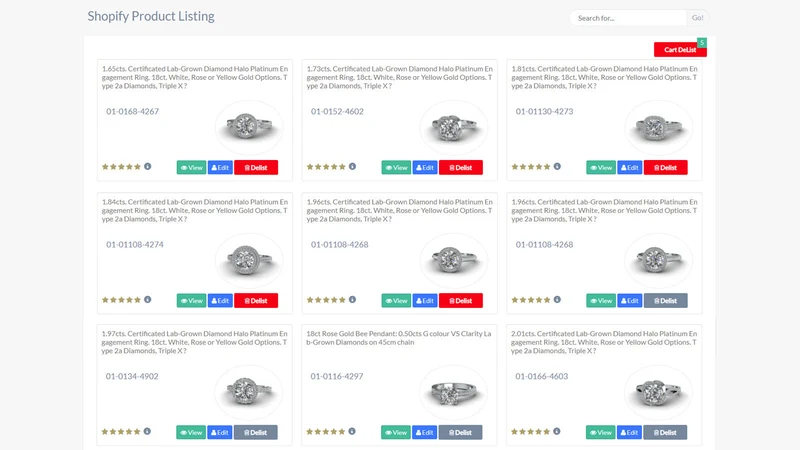Click grey Delist button for 01-0134-4902
This screenshot has width=800, height=450.
(256, 432)
